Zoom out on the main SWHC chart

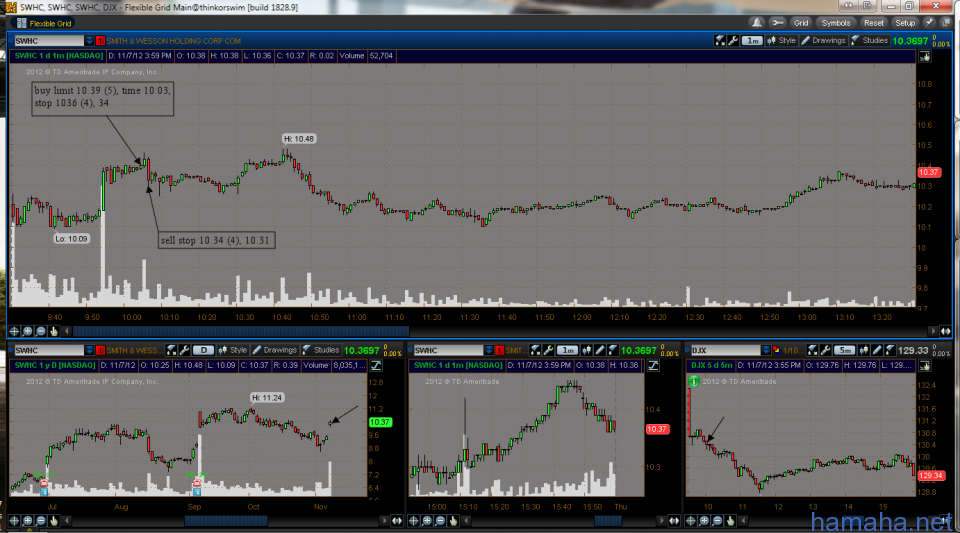(40, 331)
